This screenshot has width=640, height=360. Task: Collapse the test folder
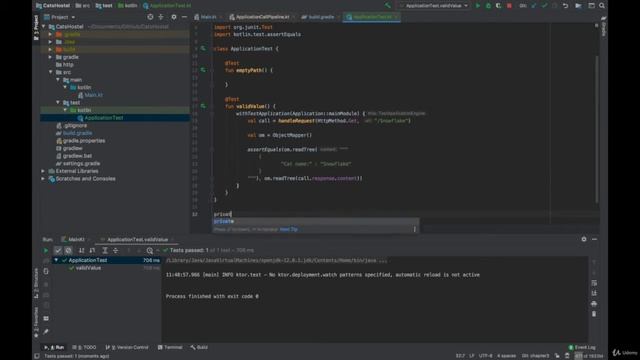(x=58, y=102)
